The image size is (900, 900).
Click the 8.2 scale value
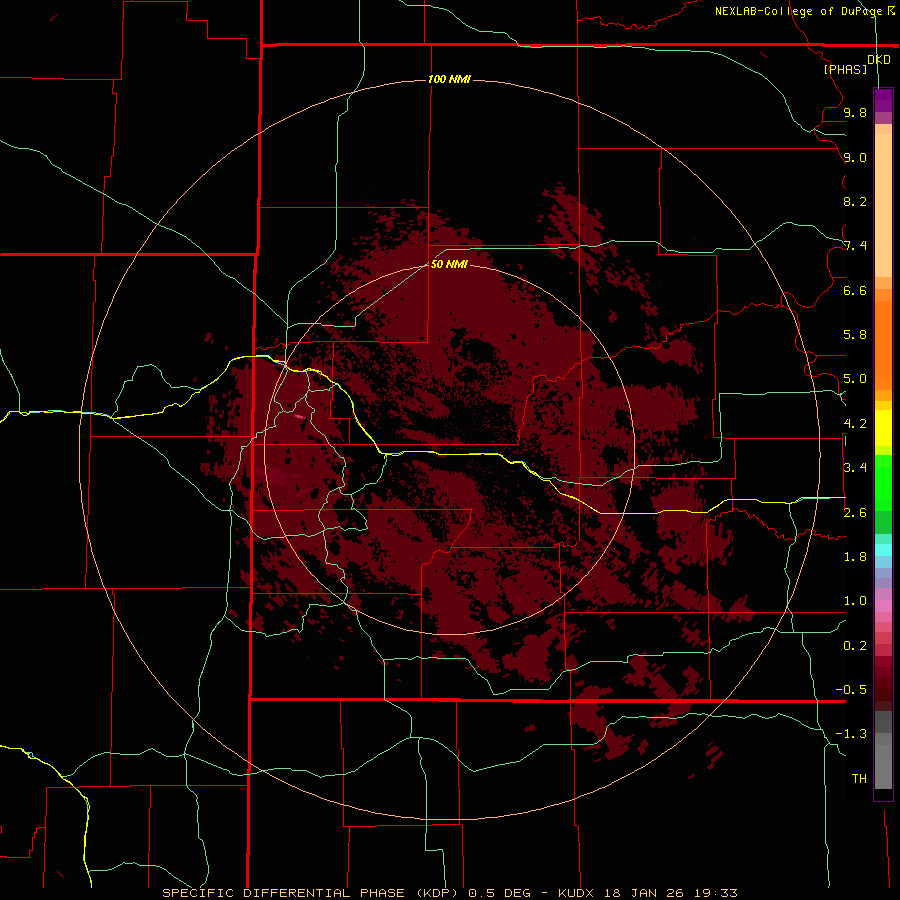(855, 201)
